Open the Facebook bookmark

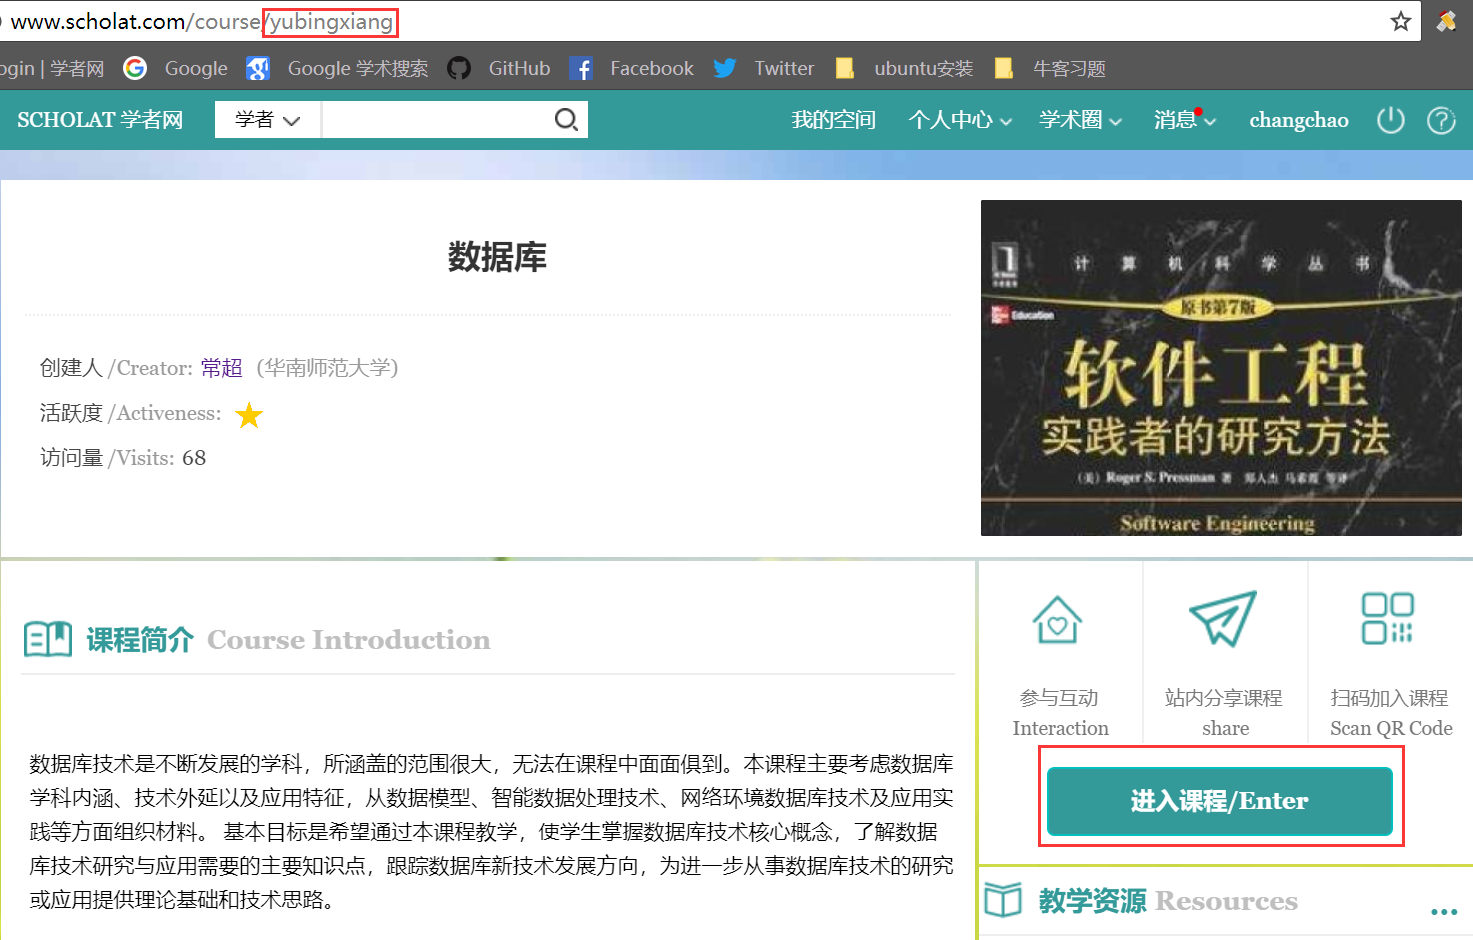632,68
